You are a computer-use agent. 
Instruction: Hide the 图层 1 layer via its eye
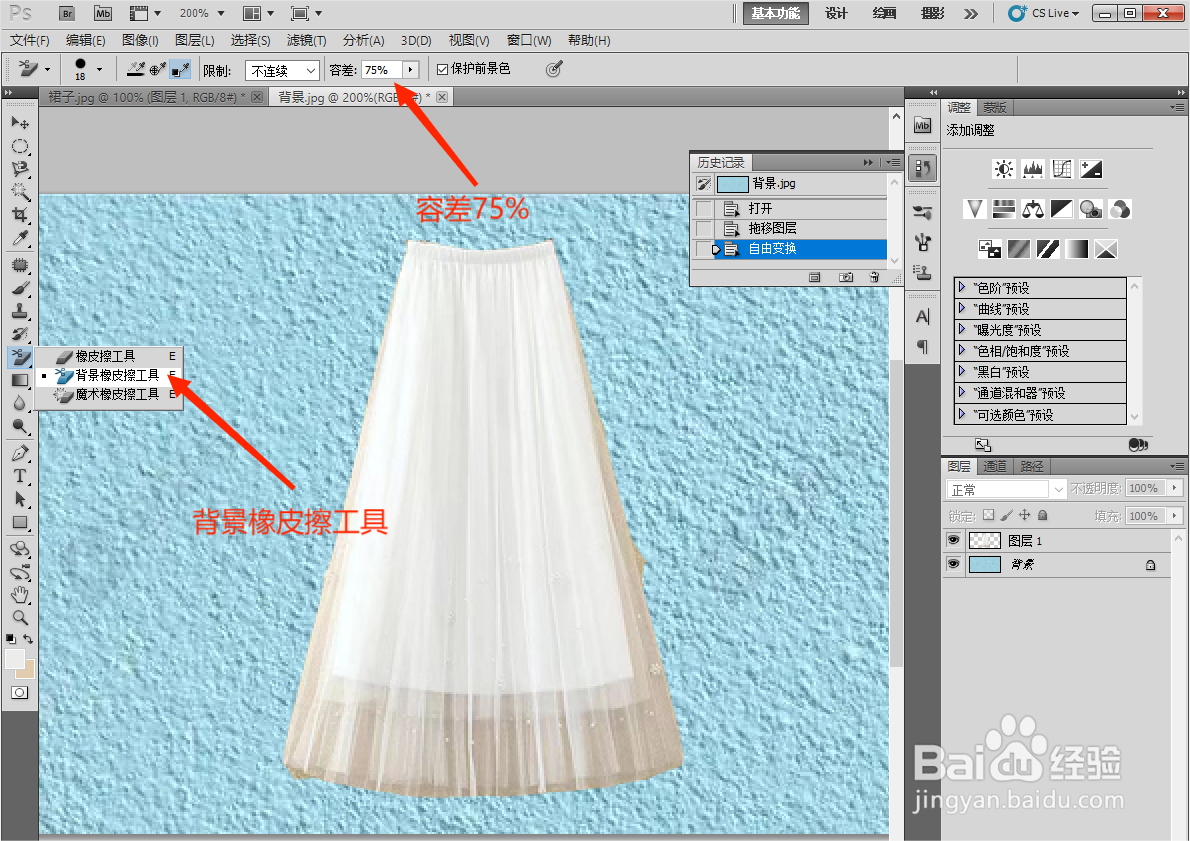[953, 540]
